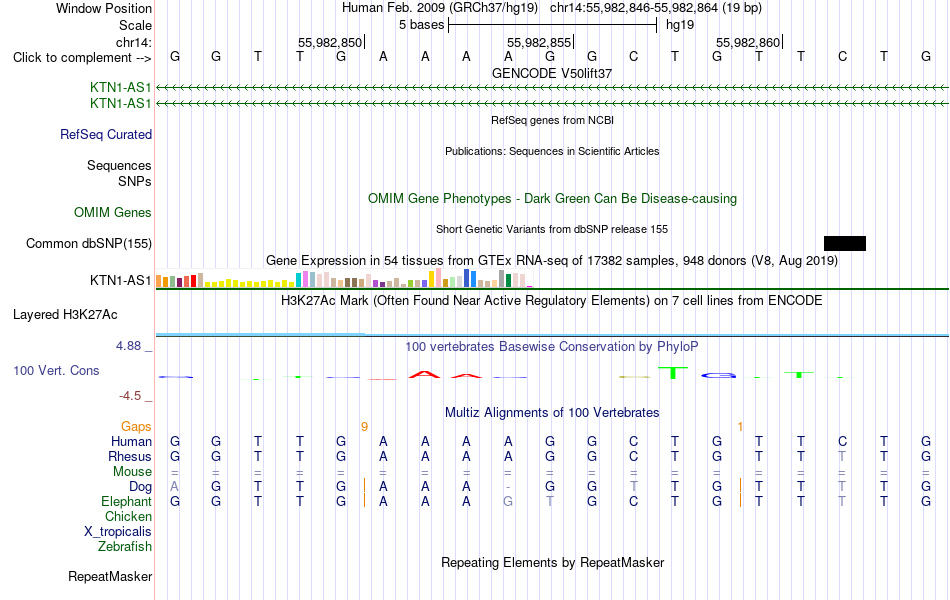Screen dimensions: 950x600
Task: Click 'Publications: Sequences in Scientific Articles' title
Action: pos(552,151)
